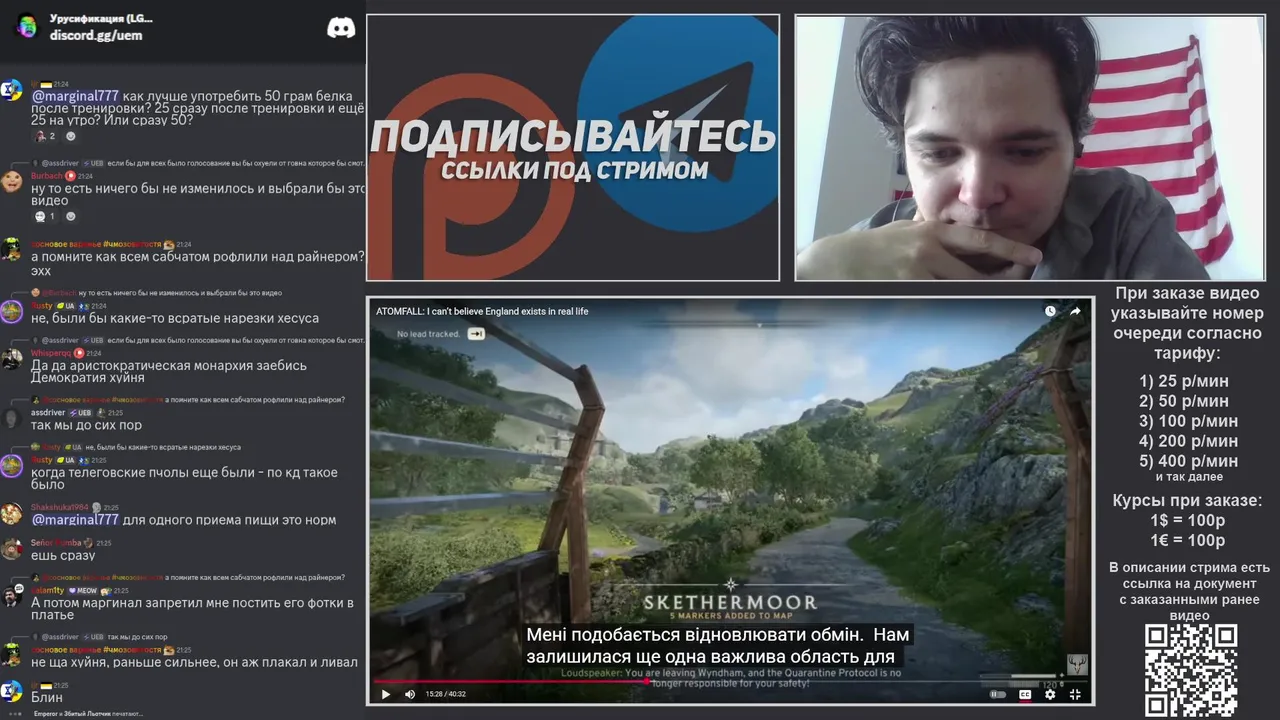Click the Discord logo in the chat header

[341, 27]
